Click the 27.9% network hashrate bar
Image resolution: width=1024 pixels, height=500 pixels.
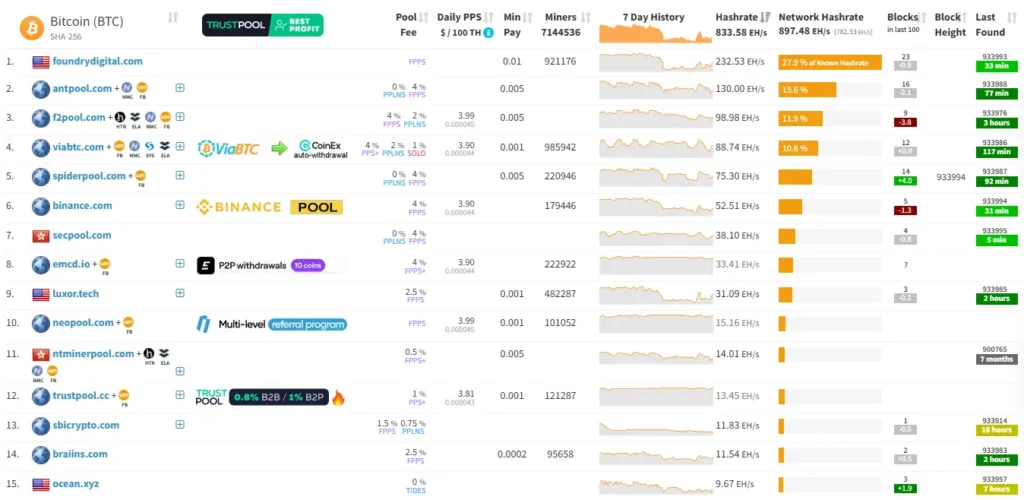pyautogui.click(x=829, y=62)
